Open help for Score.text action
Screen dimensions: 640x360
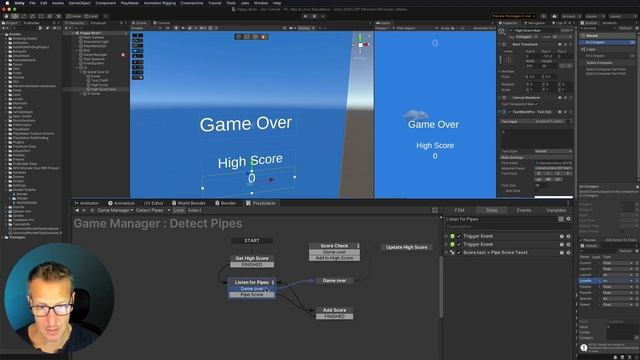(x=562, y=253)
